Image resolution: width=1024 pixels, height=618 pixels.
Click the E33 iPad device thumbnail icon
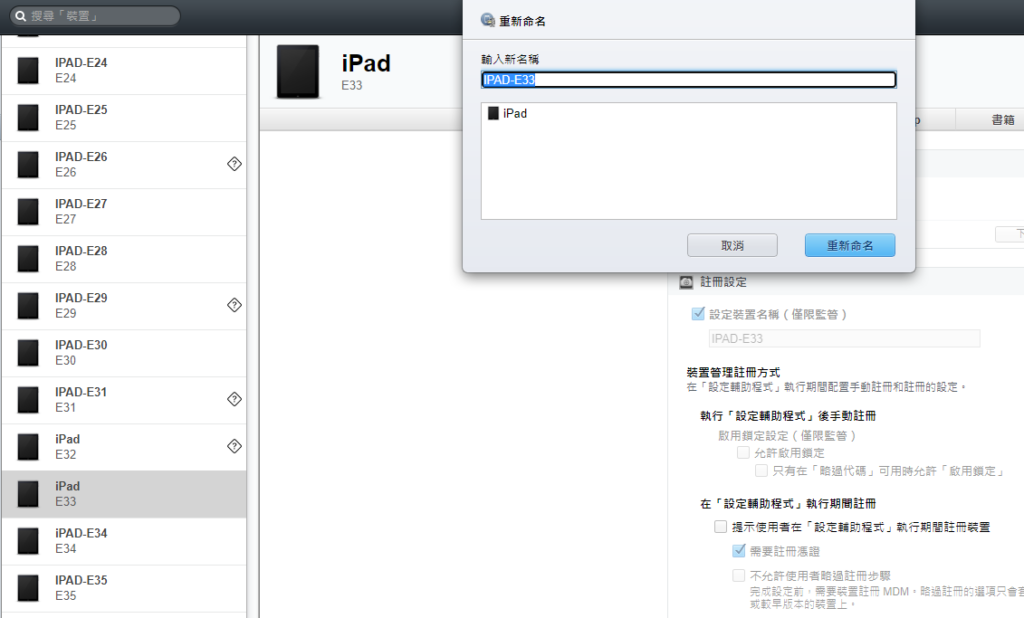[x=27, y=494]
